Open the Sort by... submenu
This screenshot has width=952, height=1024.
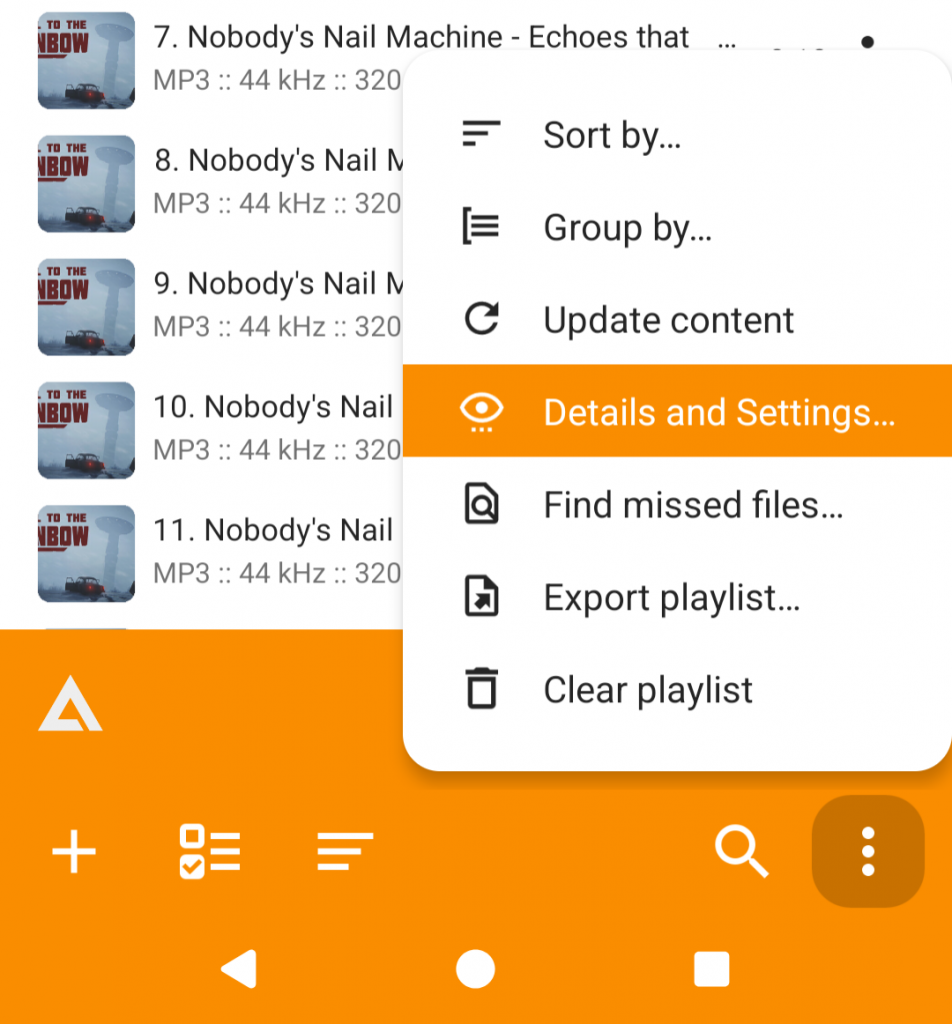coord(612,135)
